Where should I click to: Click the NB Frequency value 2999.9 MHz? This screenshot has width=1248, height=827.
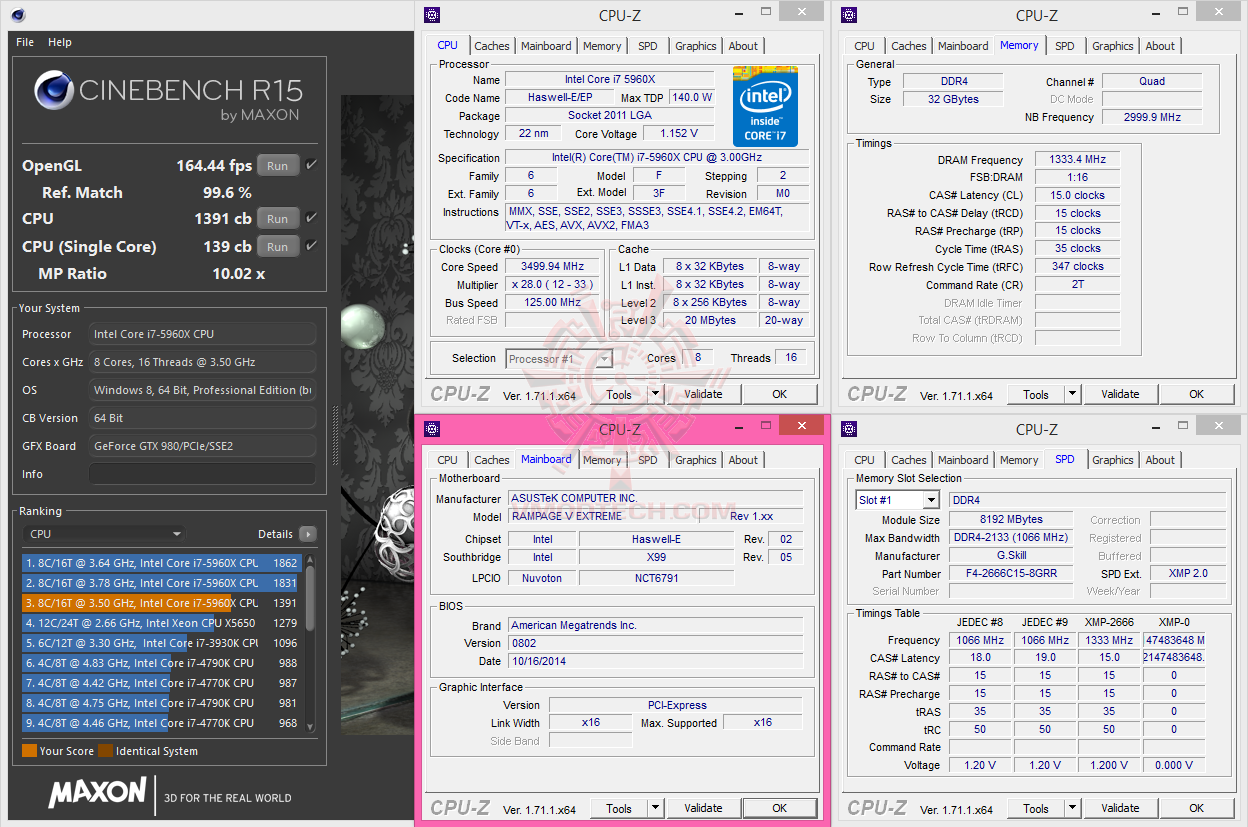click(x=1152, y=117)
